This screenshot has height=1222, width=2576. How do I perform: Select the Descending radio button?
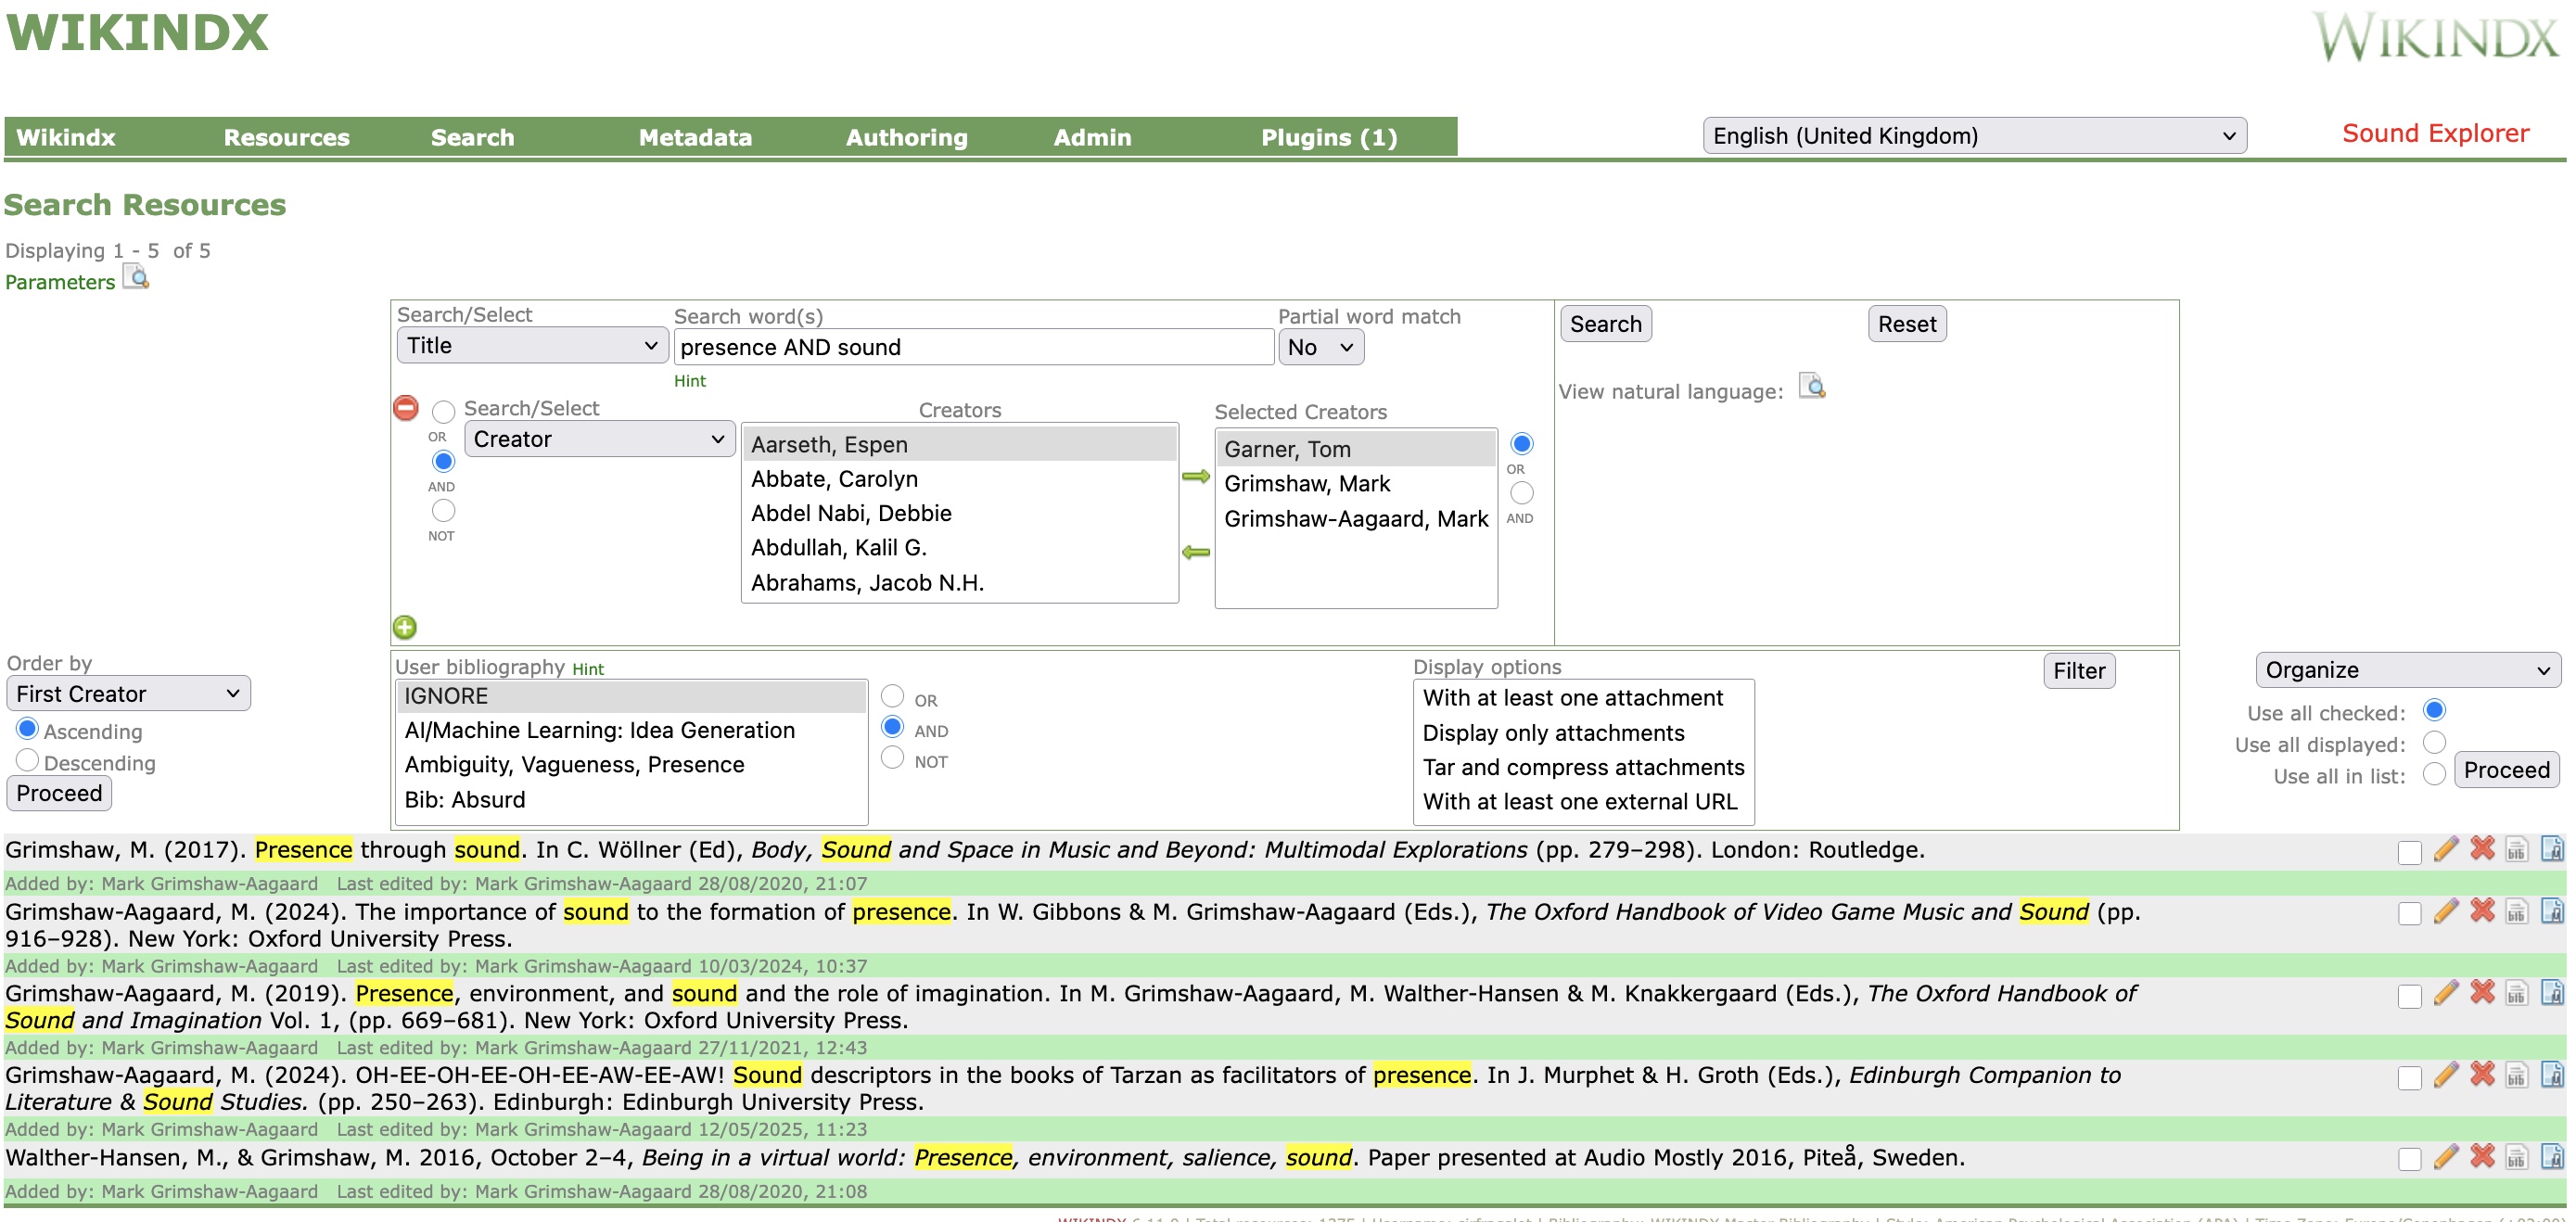point(28,761)
